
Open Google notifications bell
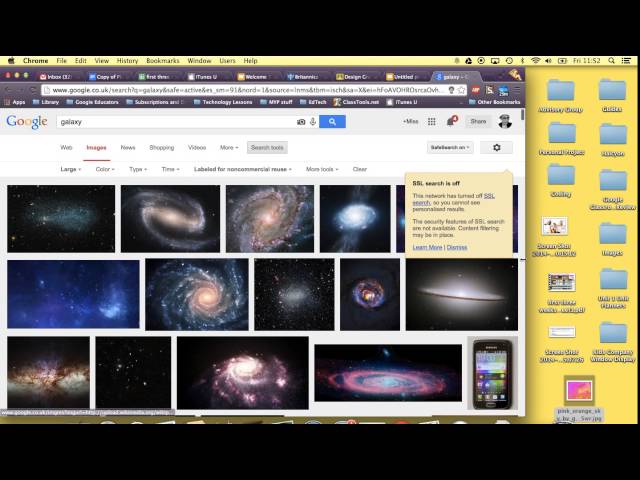452,121
